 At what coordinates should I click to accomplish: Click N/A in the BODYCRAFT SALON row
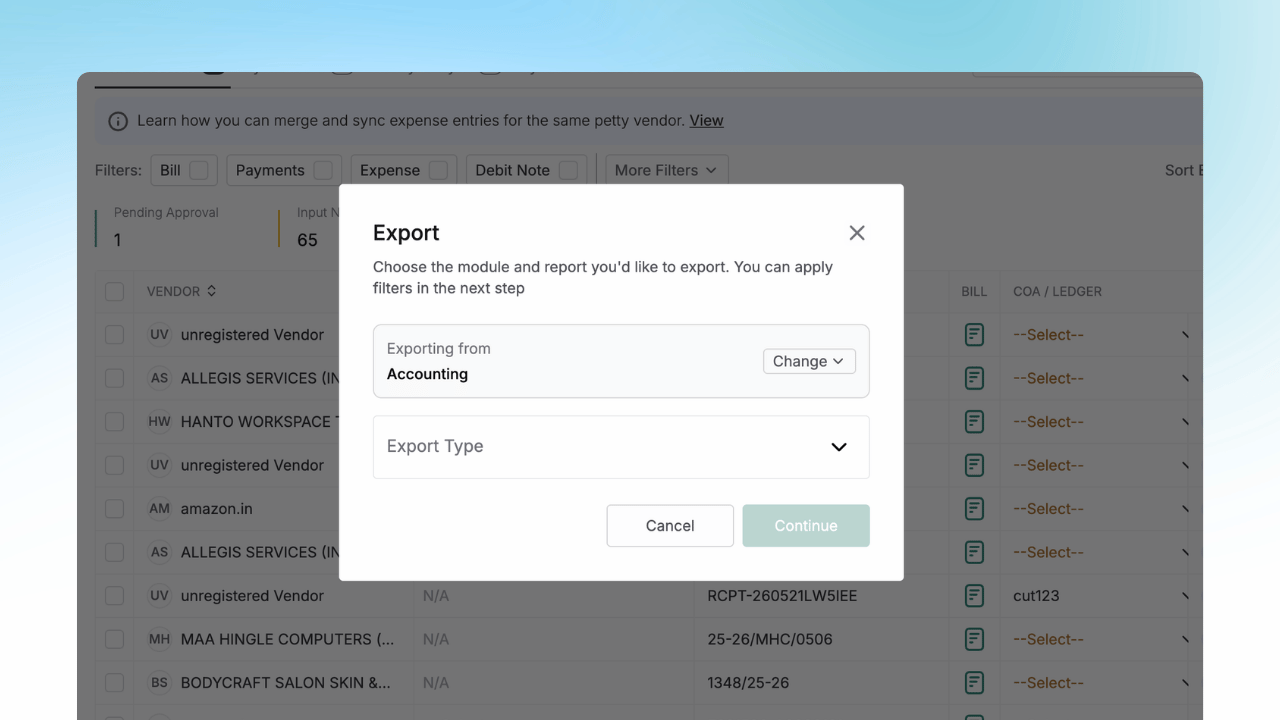(x=436, y=683)
